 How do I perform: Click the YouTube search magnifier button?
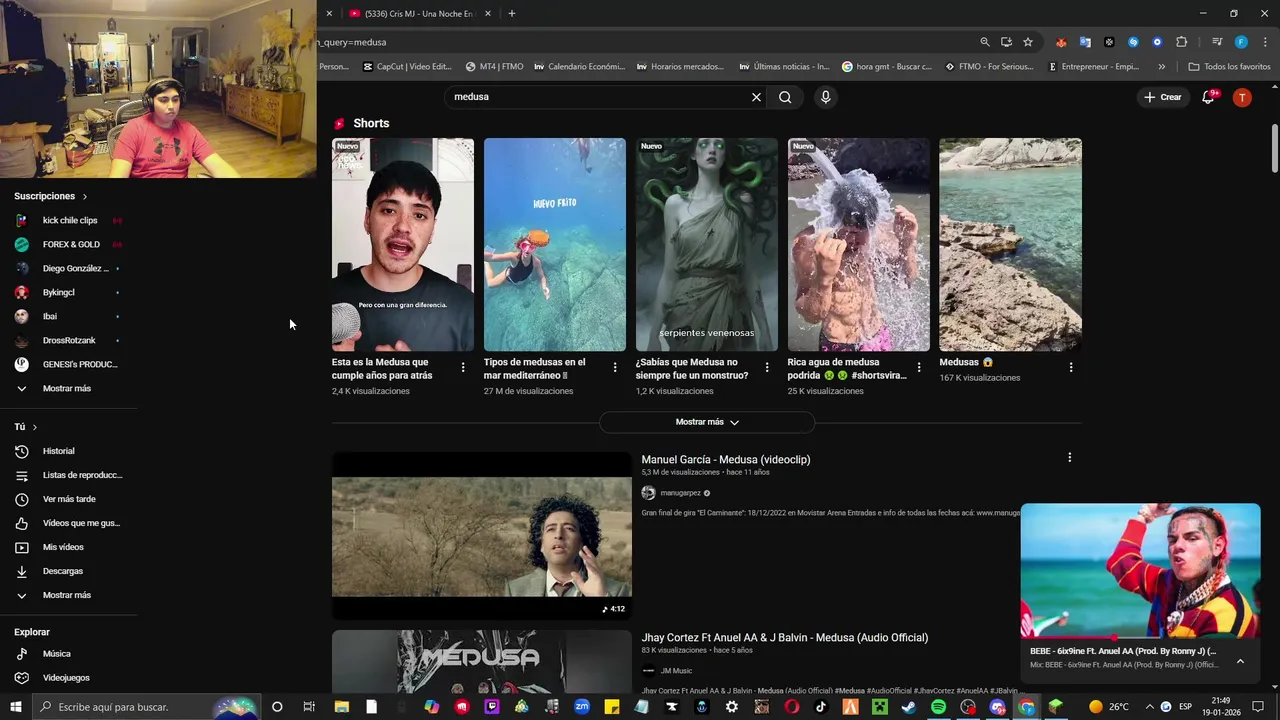tap(785, 97)
